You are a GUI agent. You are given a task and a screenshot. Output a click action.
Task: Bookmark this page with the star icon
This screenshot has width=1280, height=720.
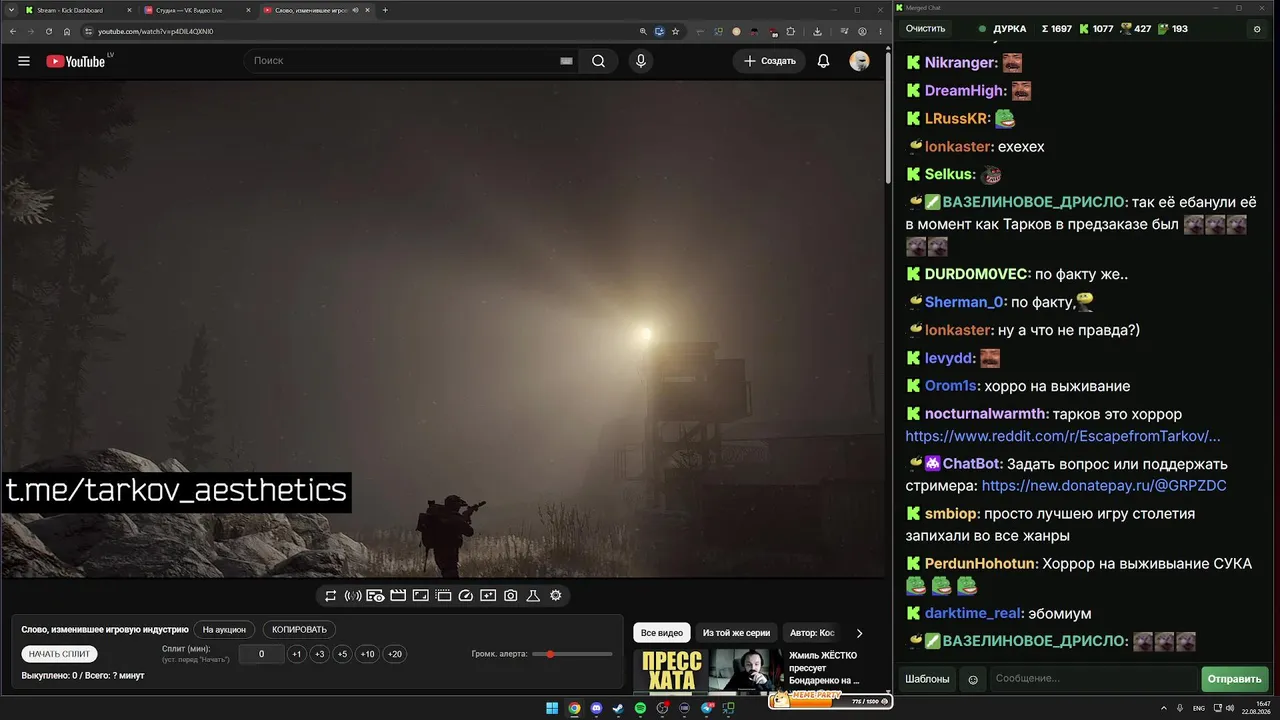pos(676,31)
